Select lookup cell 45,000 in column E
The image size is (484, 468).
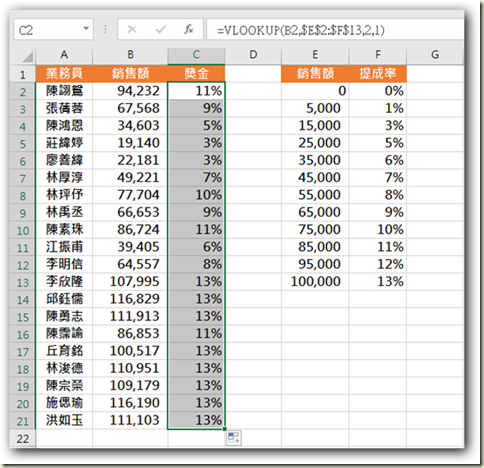[315, 178]
